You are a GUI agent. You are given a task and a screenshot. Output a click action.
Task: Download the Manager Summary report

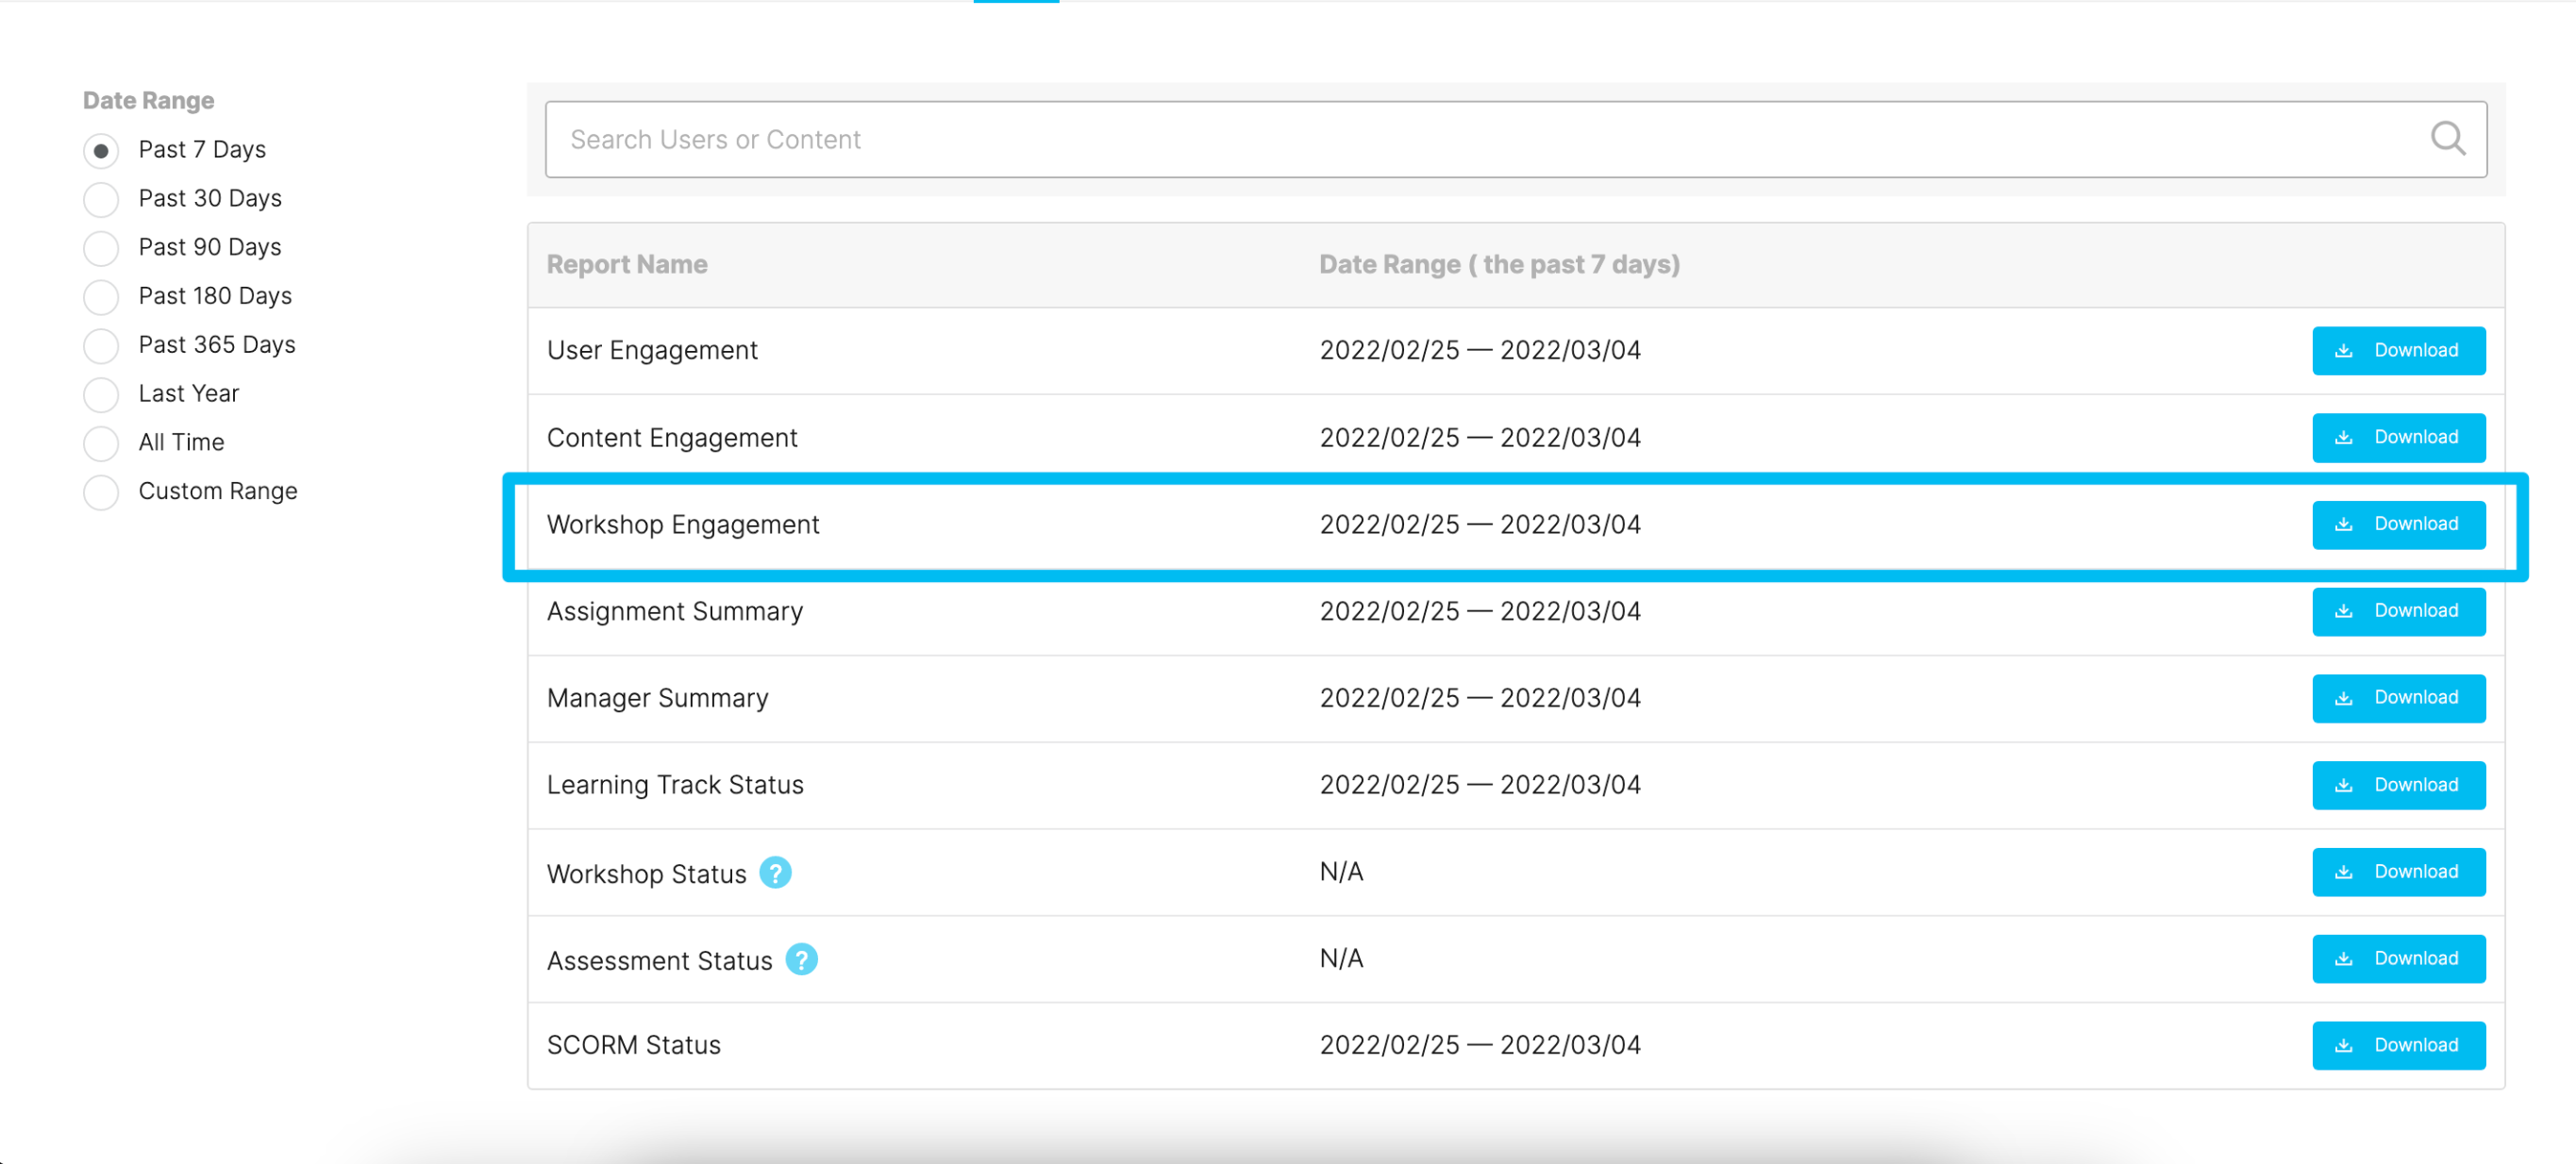(2398, 698)
